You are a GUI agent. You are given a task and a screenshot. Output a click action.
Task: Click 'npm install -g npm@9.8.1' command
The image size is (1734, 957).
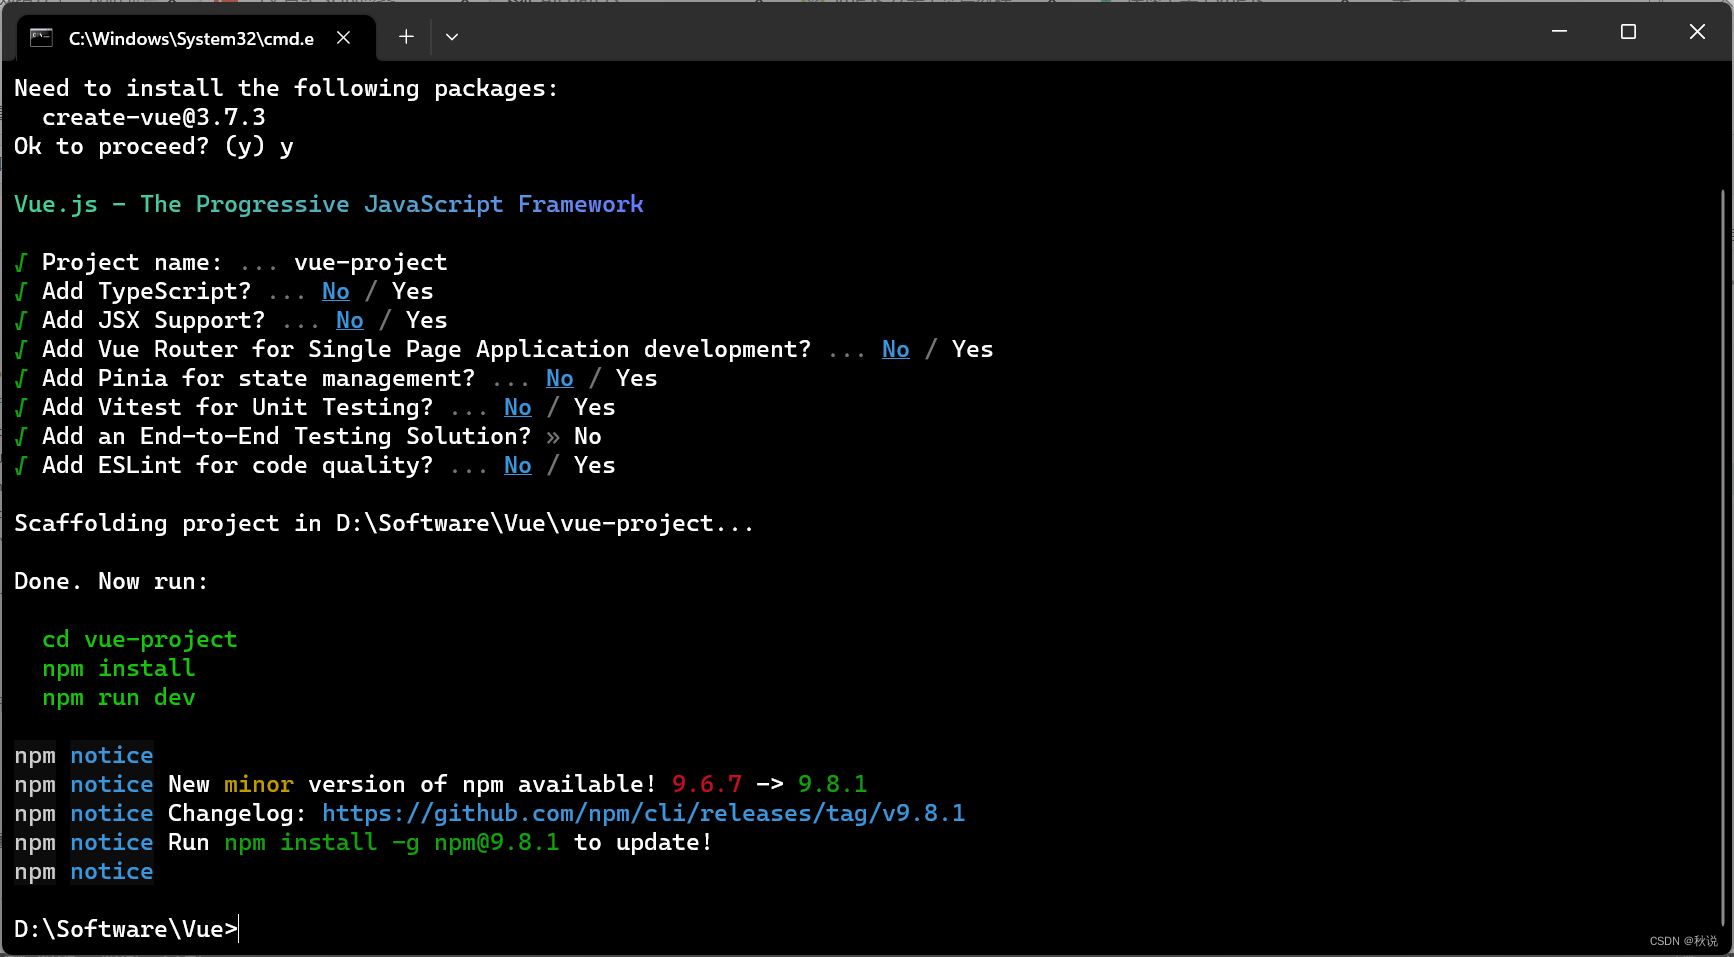click(392, 842)
